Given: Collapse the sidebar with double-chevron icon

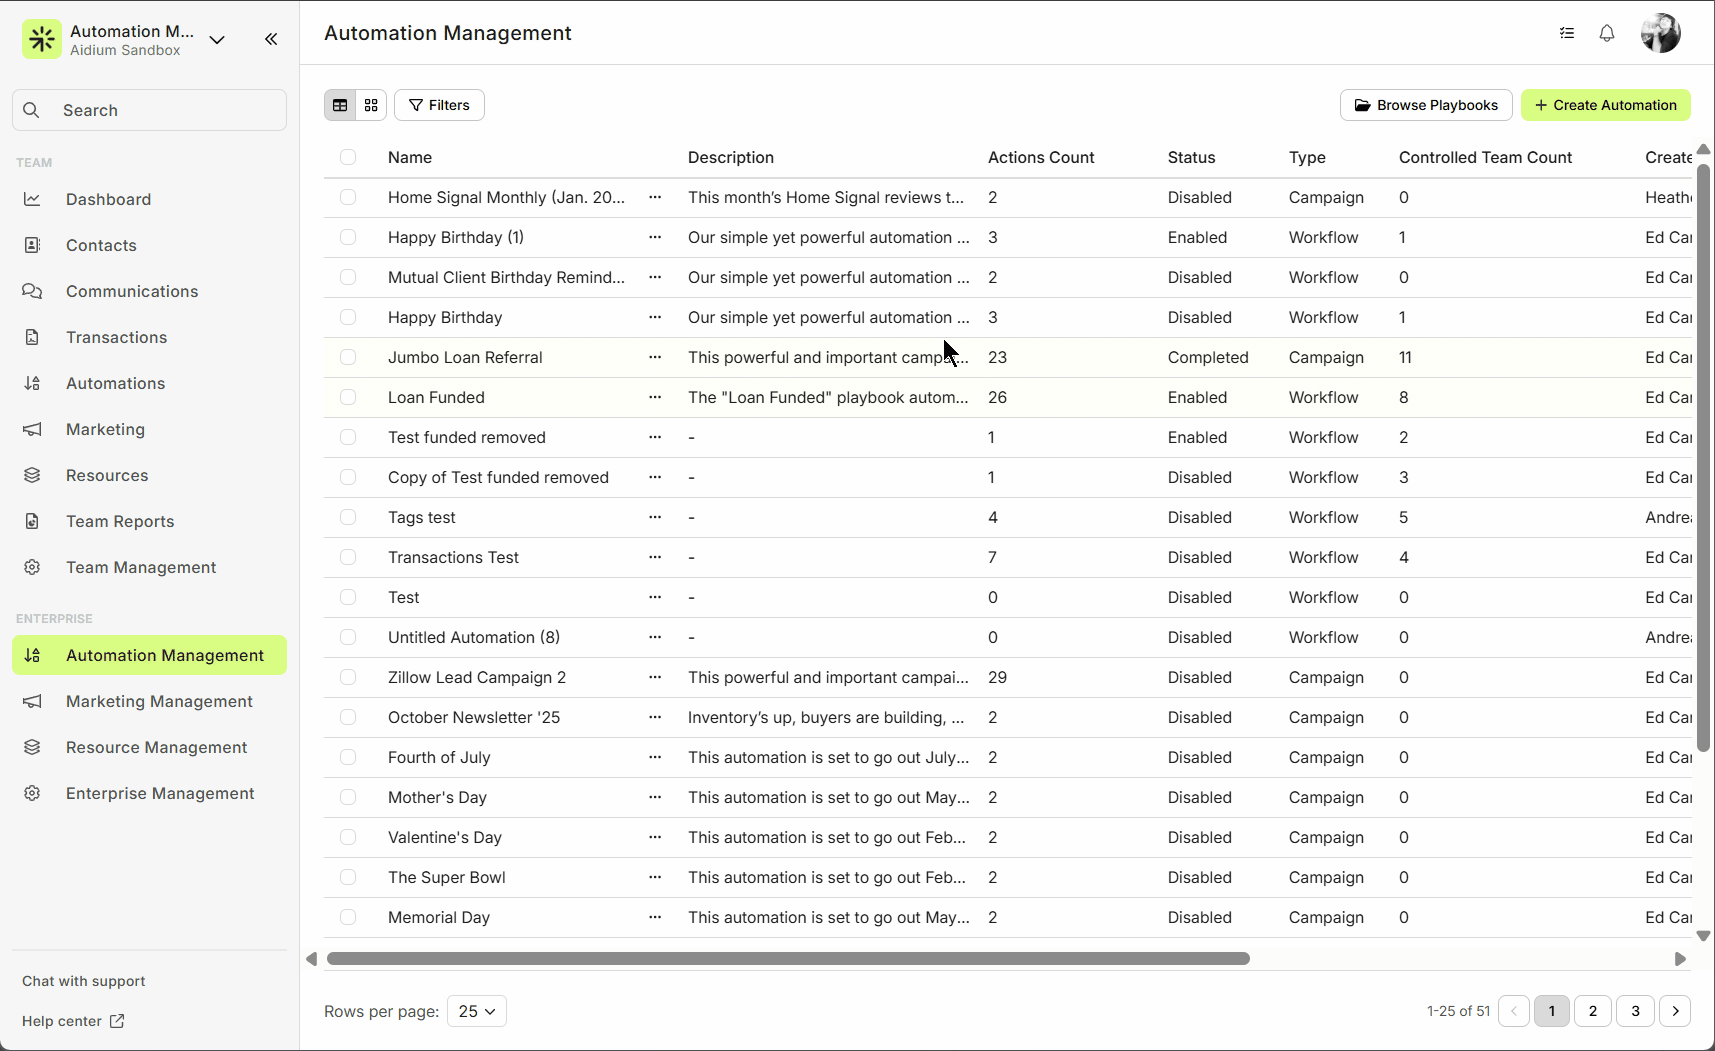Looking at the screenshot, I should pos(271,39).
